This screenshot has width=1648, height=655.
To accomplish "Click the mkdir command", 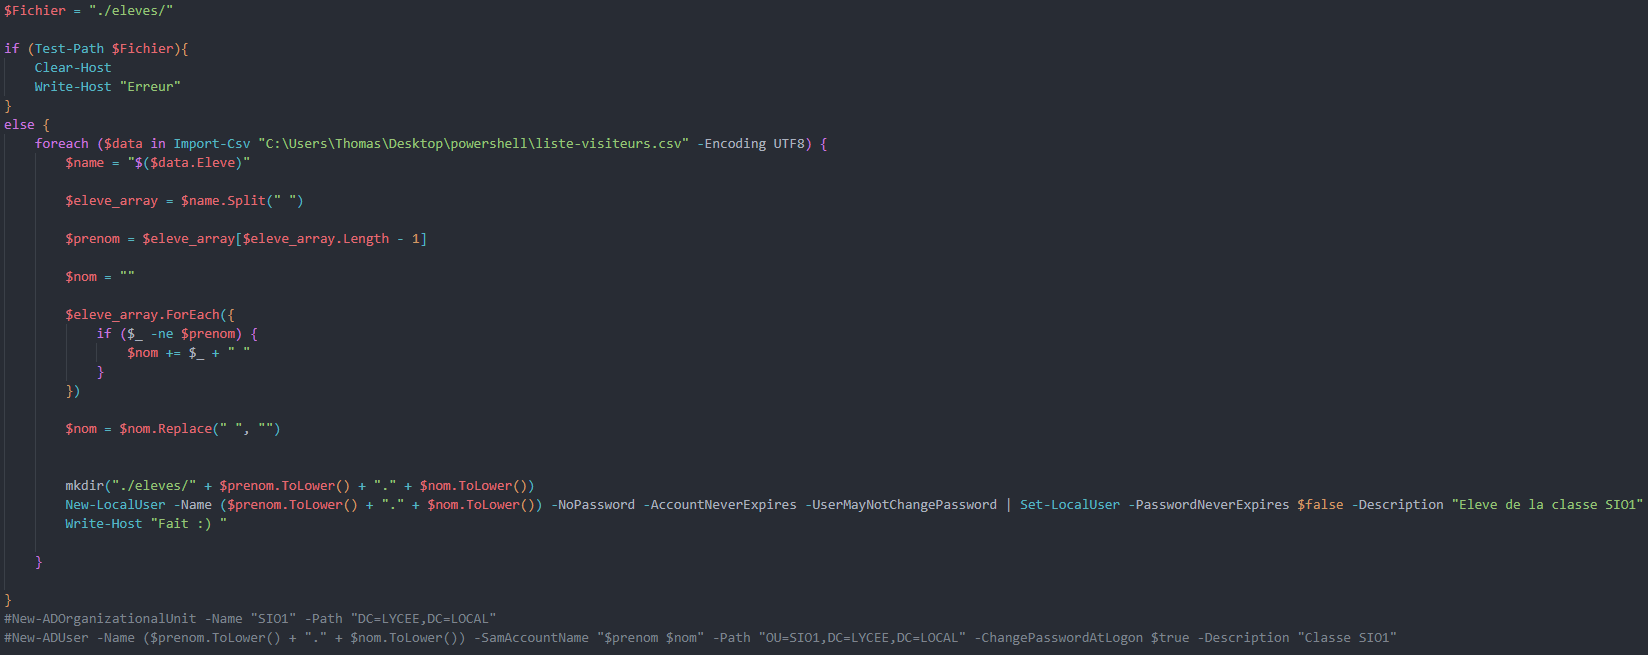I will click(85, 485).
